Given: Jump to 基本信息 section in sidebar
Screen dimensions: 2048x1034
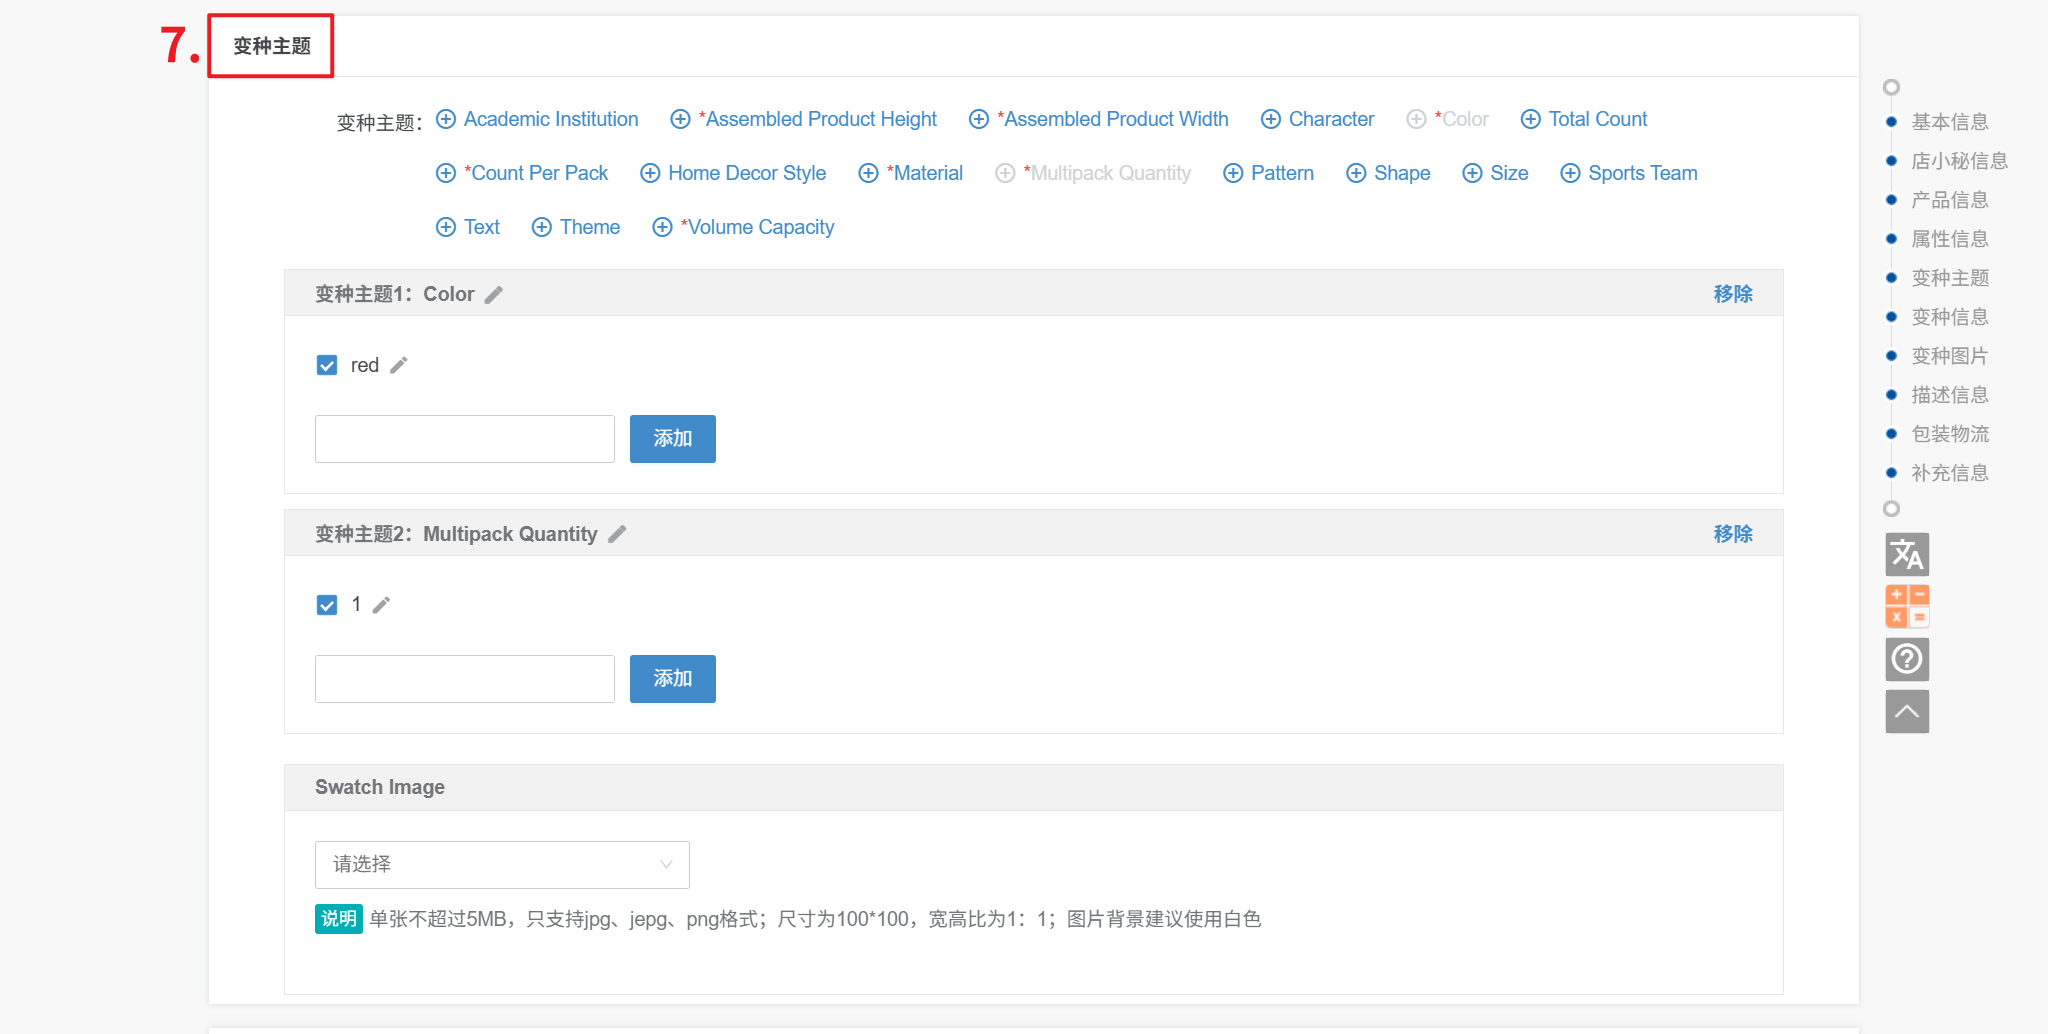Looking at the screenshot, I should 1949,122.
